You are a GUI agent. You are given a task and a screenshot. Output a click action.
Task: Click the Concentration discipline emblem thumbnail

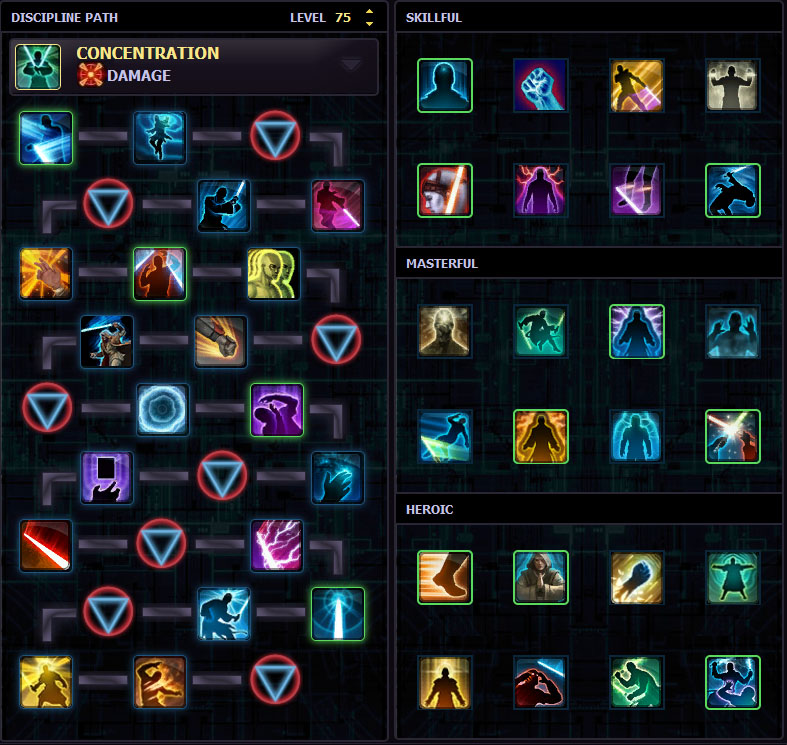click(38, 66)
